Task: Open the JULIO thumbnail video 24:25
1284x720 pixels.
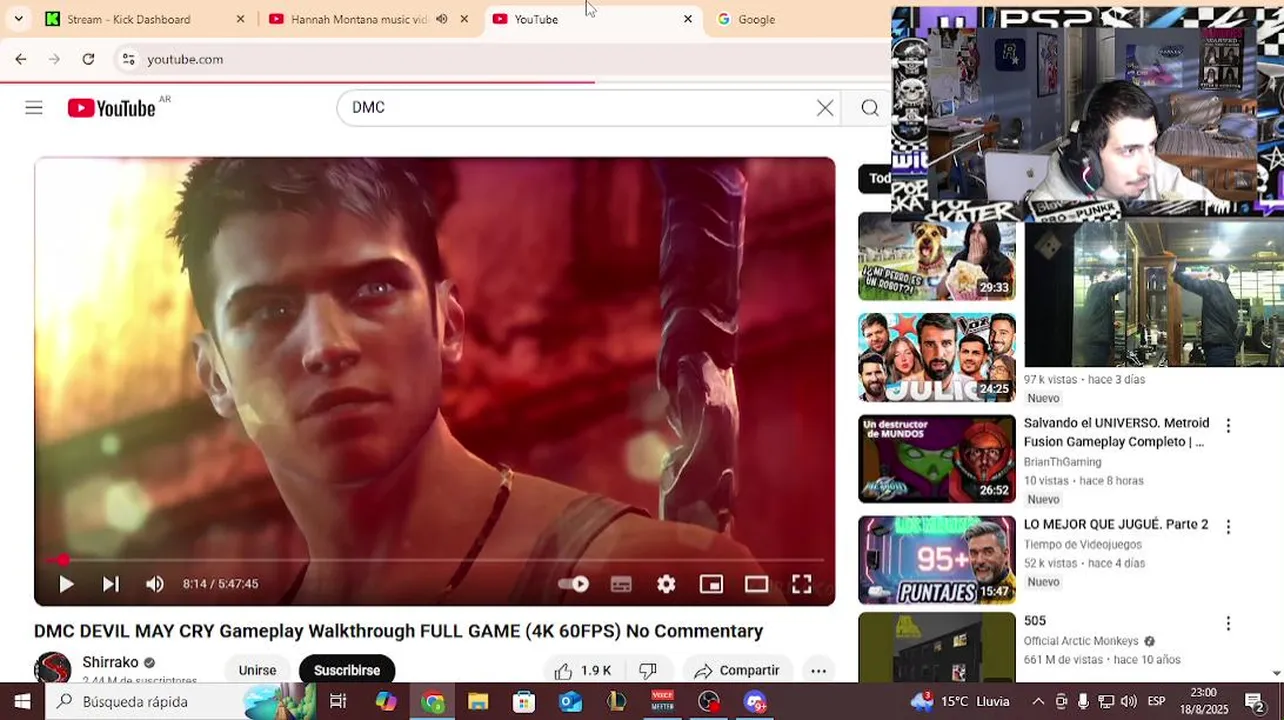Action: pyautogui.click(x=936, y=357)
